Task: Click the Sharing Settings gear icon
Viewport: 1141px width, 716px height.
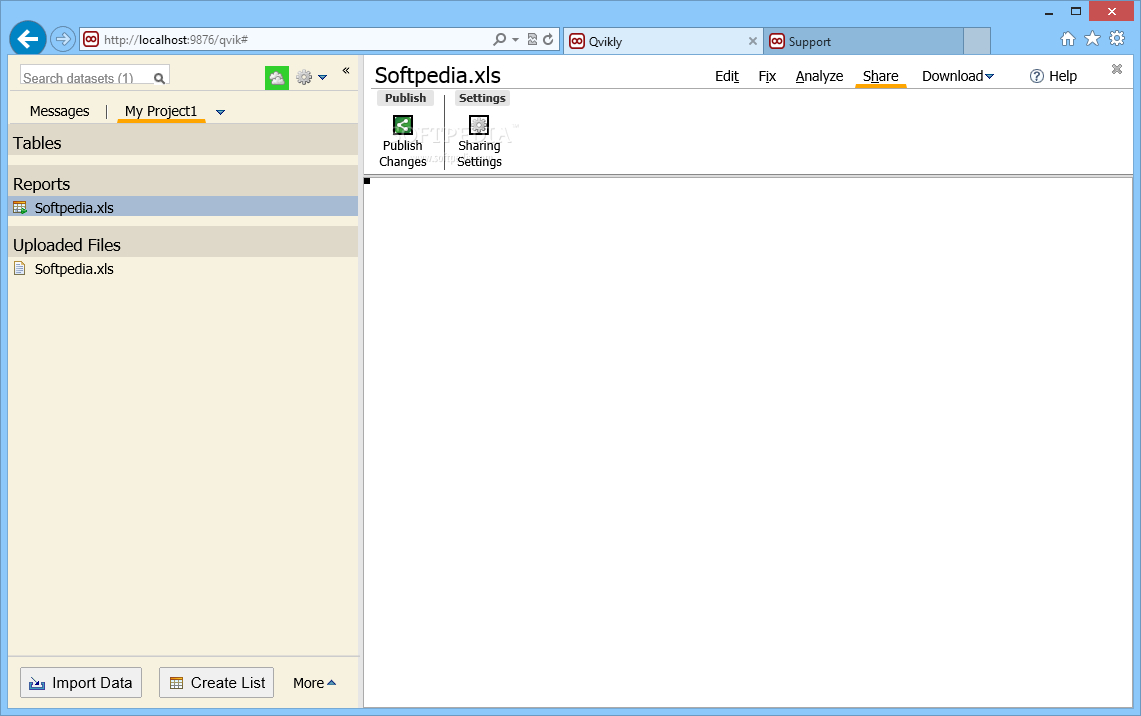Action: click(479, 125)
